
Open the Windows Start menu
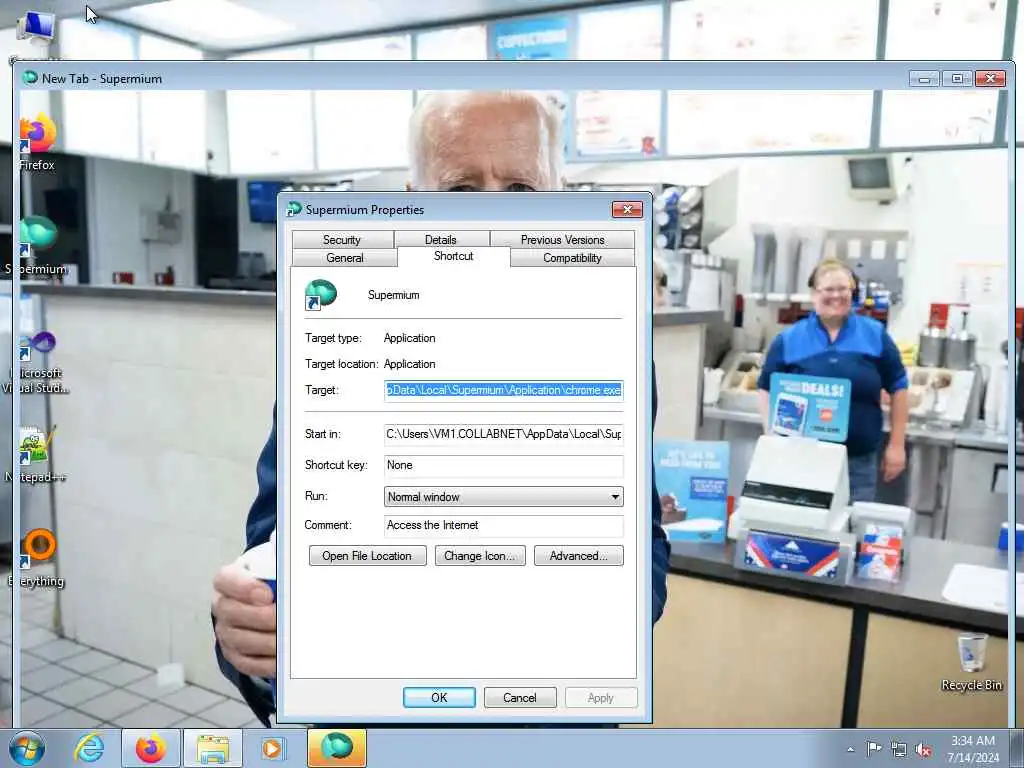(x=27, y=748)
